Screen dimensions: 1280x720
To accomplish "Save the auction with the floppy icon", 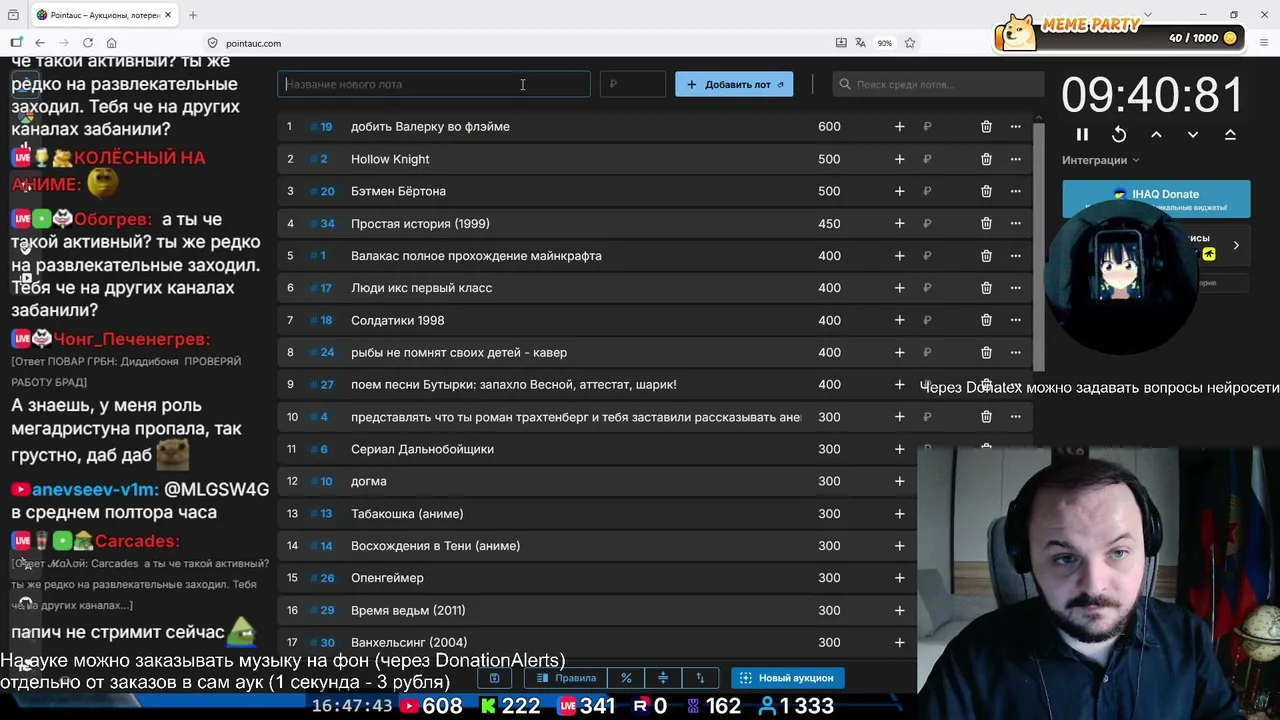I will point(494,678).
